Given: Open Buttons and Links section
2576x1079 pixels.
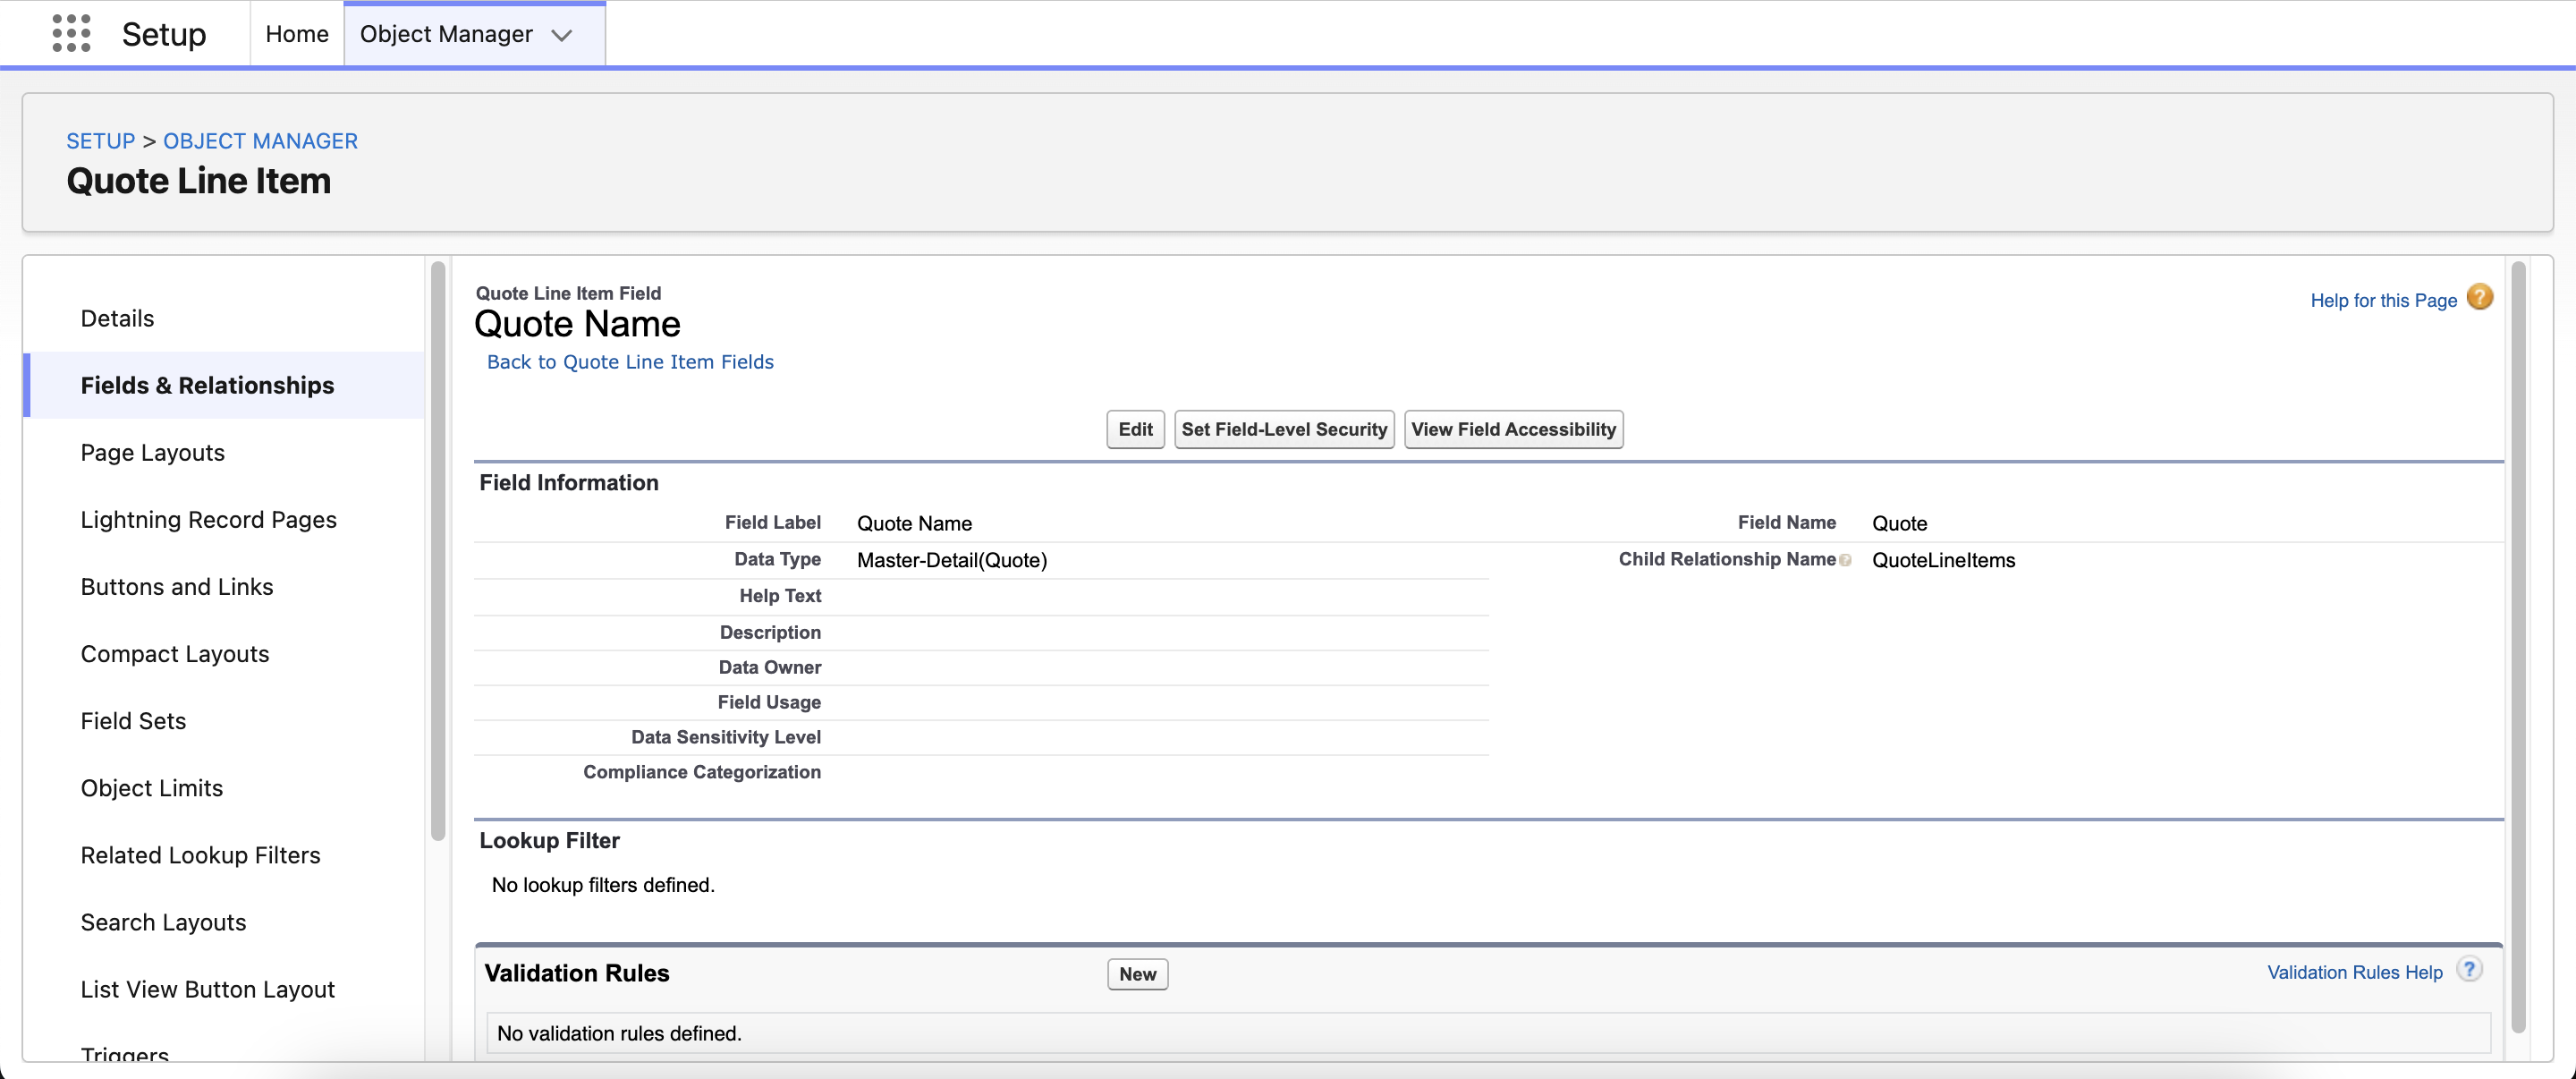Looking at the screenshot, I should click(x=176, y=587).
